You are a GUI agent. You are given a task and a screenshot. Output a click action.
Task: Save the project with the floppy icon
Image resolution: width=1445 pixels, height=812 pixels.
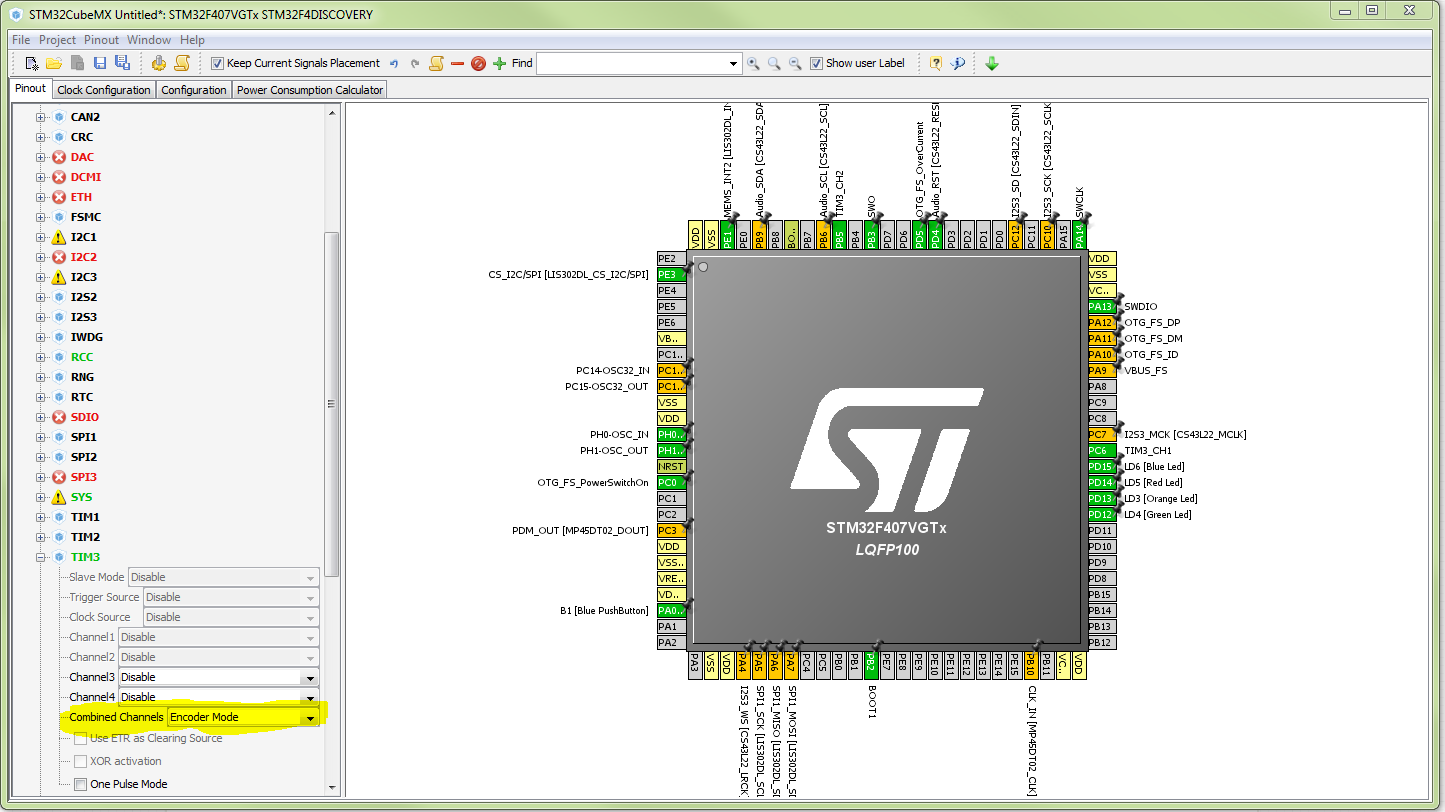pos(100,63)
